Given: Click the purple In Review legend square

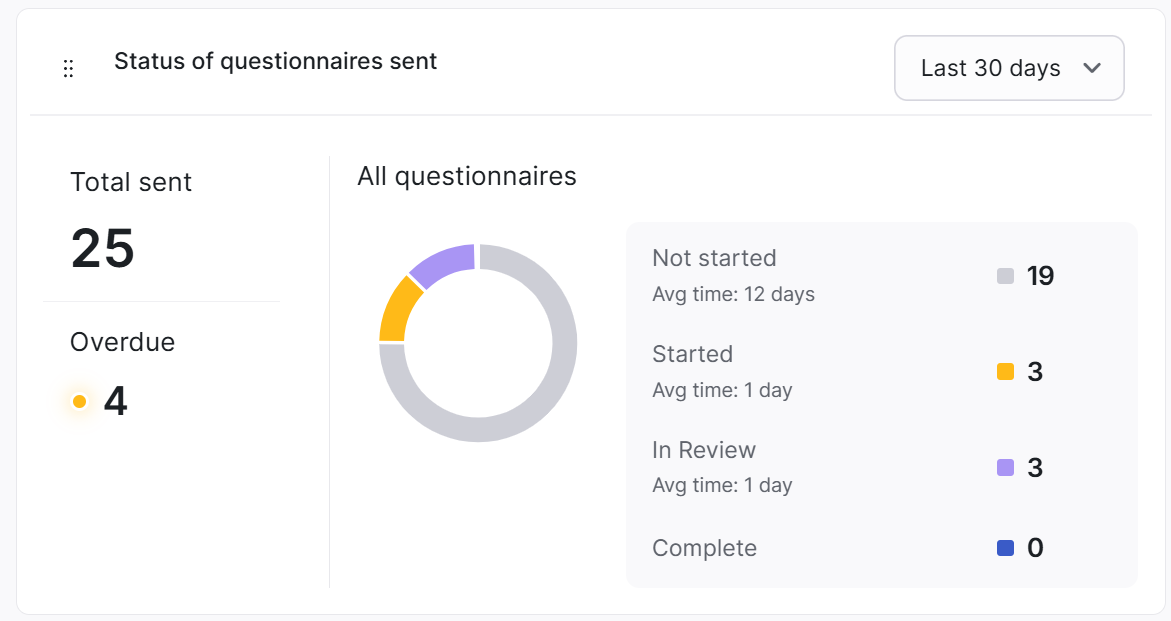Looking at the screenshot, I should point(1005,467).
